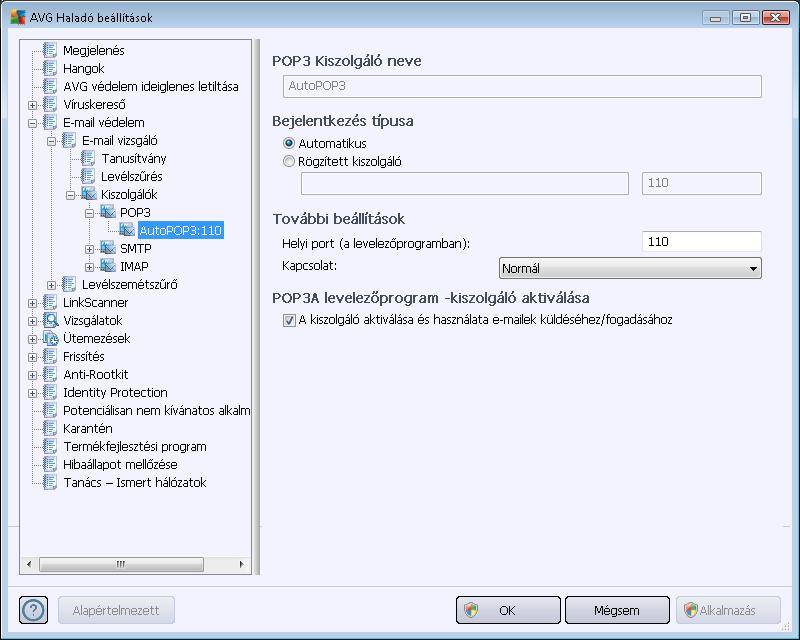The image size is (800, 640).
Task: Expand the Ütemezések node
Action: 32,339
